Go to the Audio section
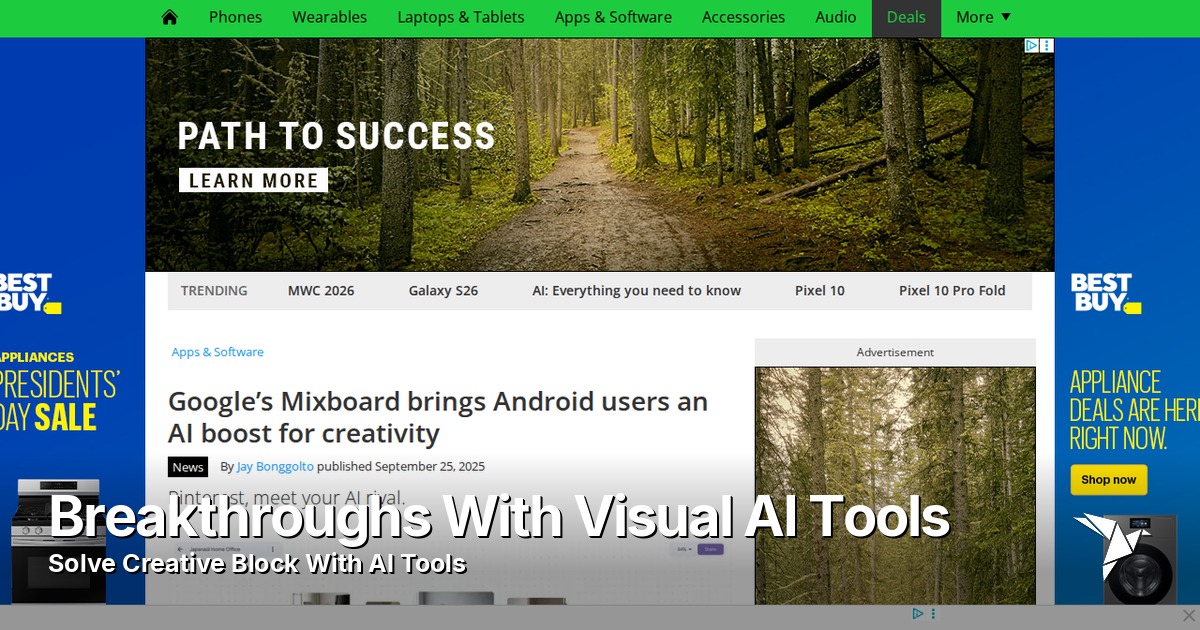 click(836, 17)
